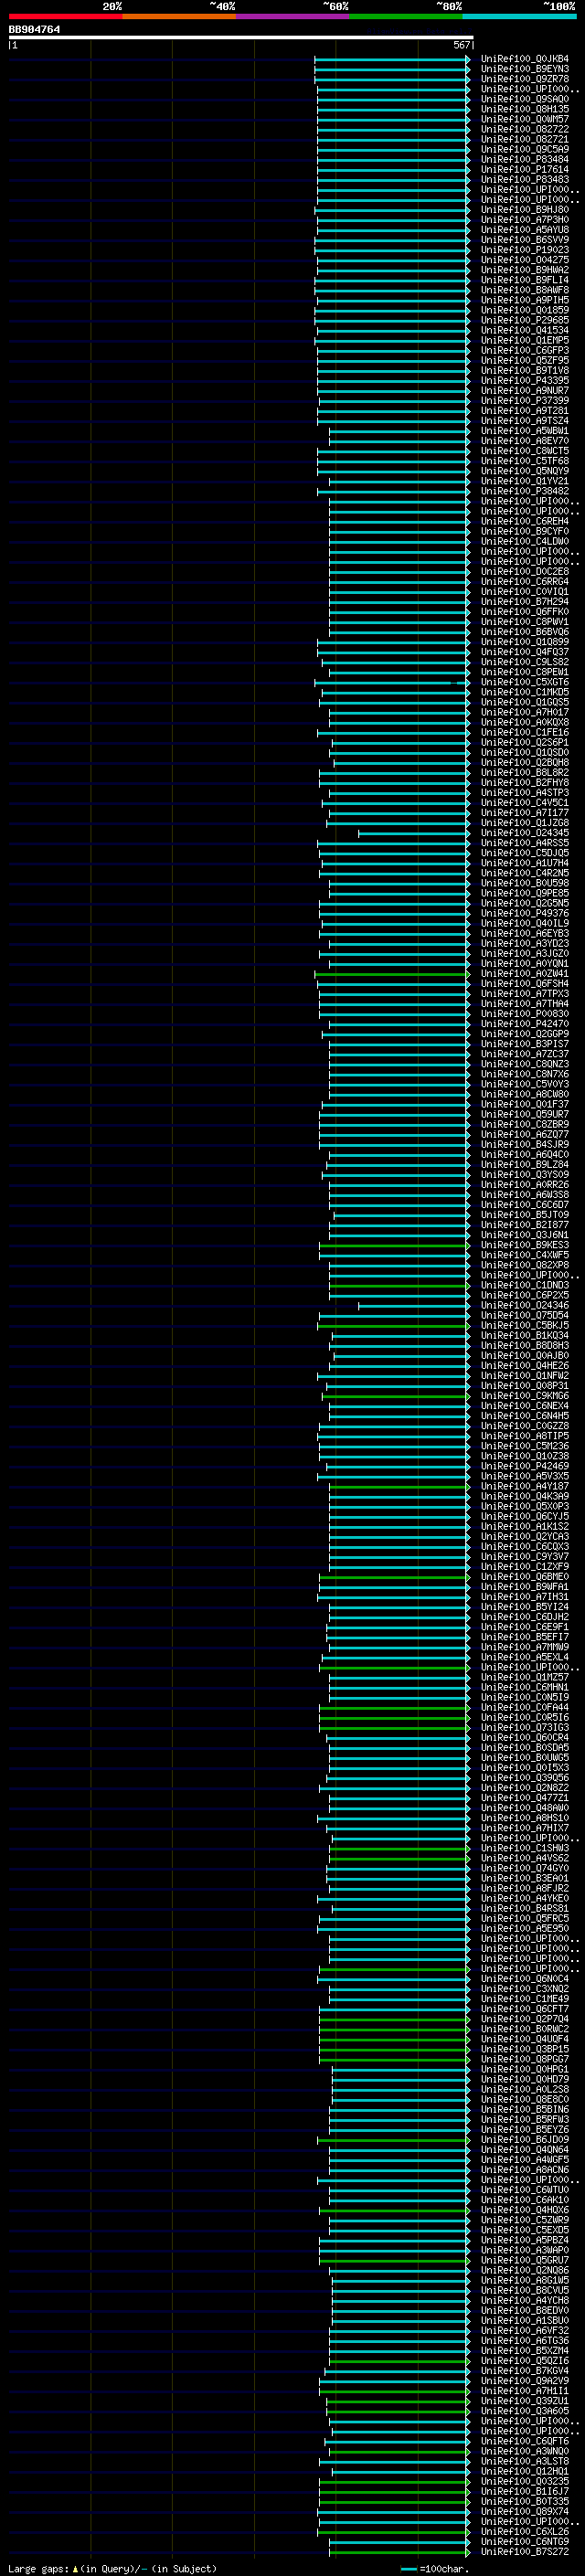This screenshot has width=585, height=2576.
Task: Click the green ~80% identity legend segment
Action: (406, 17)
